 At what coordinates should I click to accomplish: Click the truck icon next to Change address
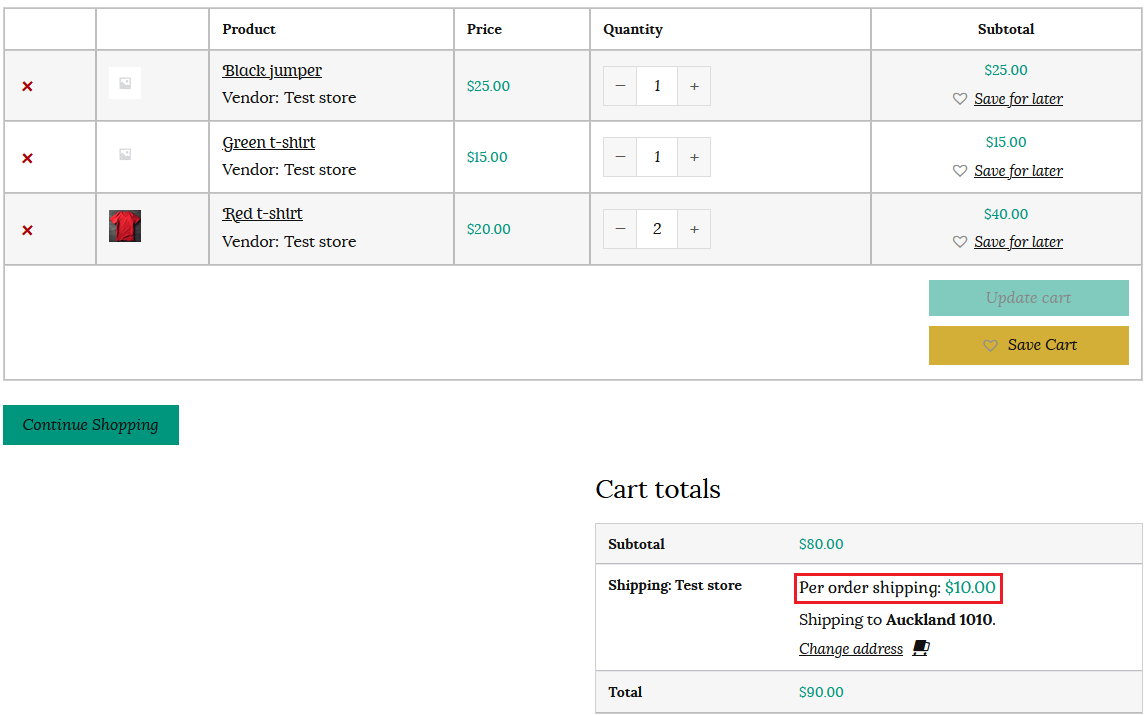tap(920, 648)
